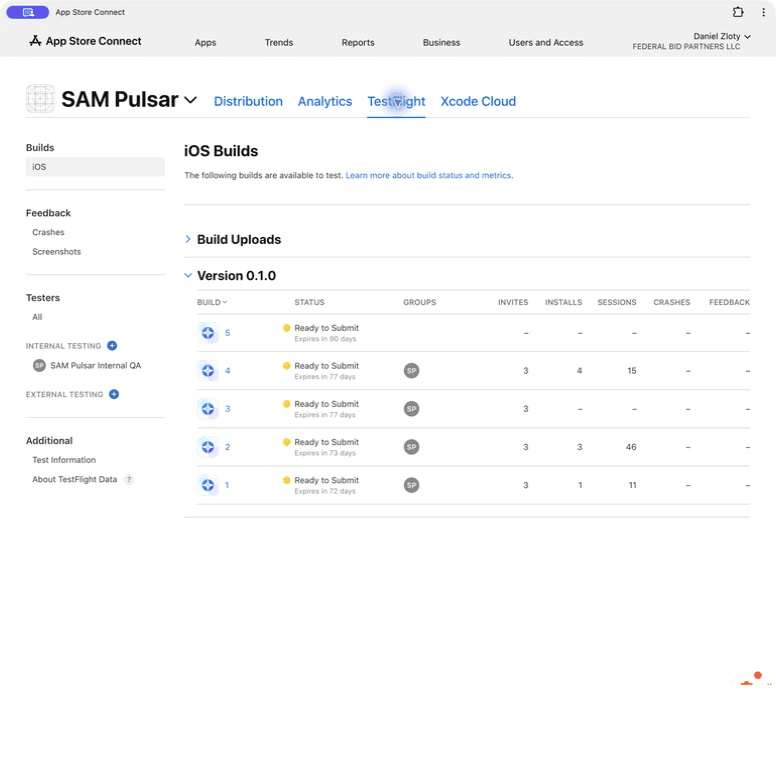Click the SP avatar for SAM Pulsar Internal QA
Screen dimensions: 776x769
pos(39,365)
